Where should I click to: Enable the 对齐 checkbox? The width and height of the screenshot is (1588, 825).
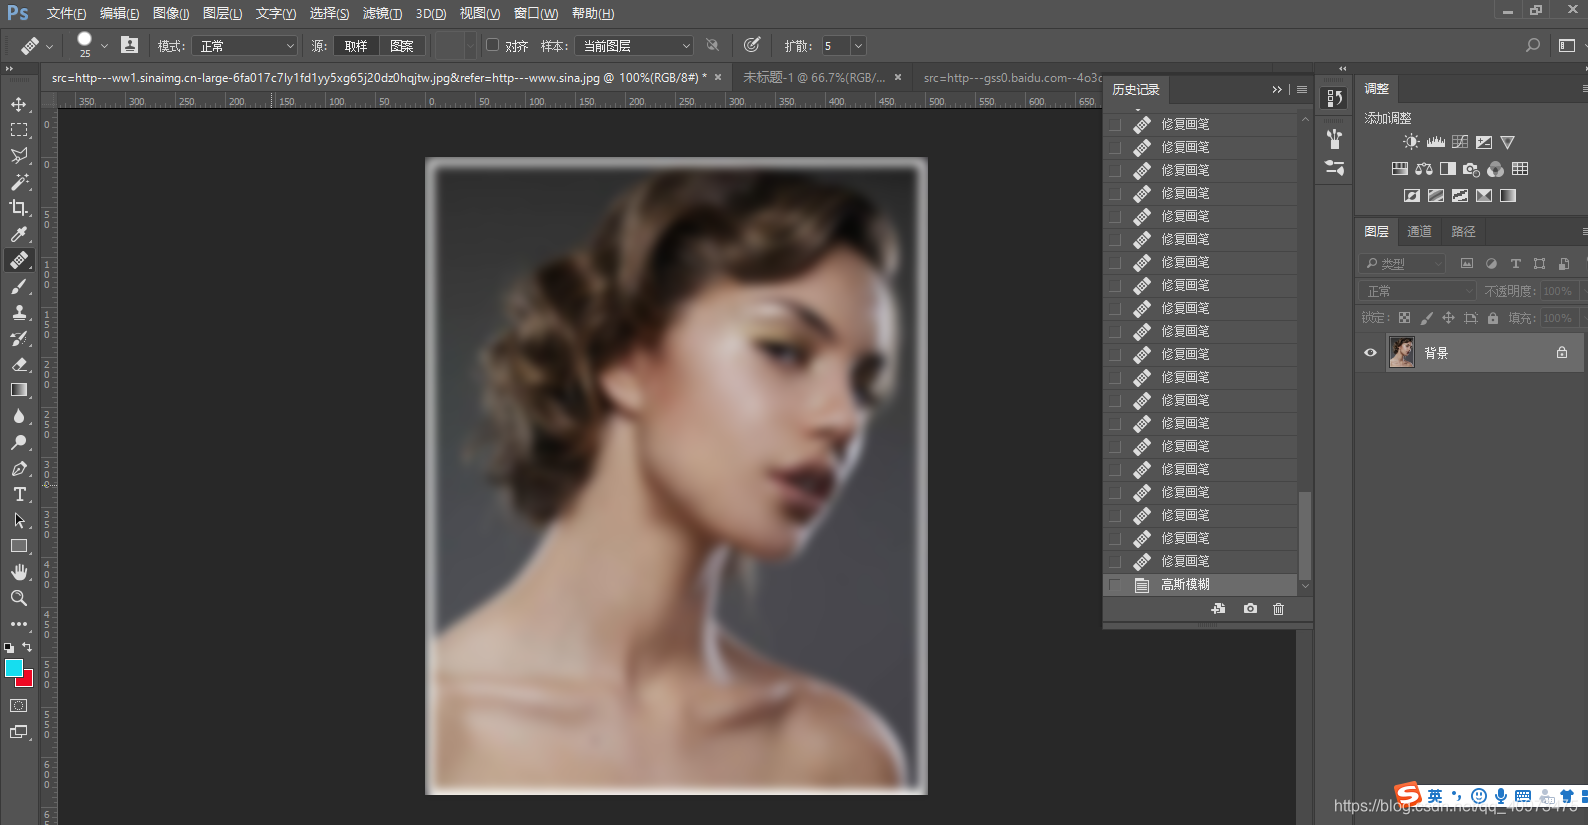(x=492, y=45)
